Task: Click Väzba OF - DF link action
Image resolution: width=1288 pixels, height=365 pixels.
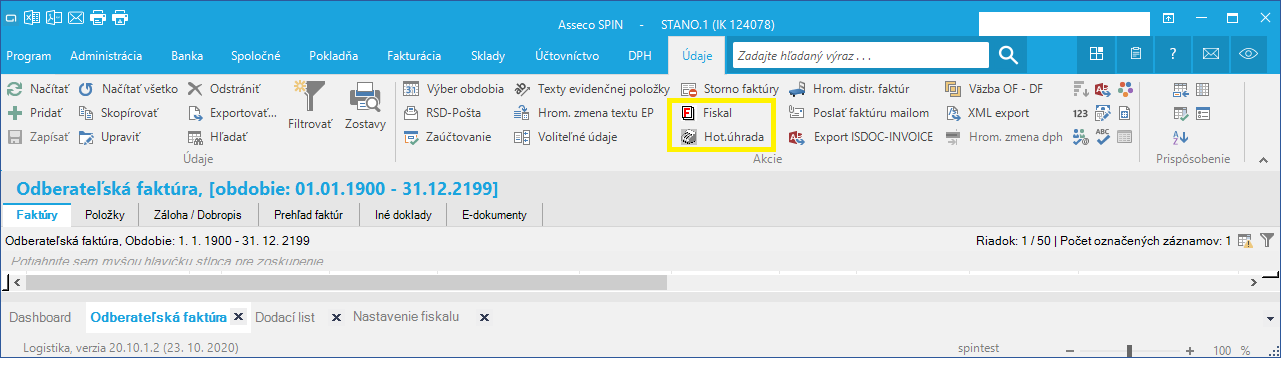Action: 993,89
